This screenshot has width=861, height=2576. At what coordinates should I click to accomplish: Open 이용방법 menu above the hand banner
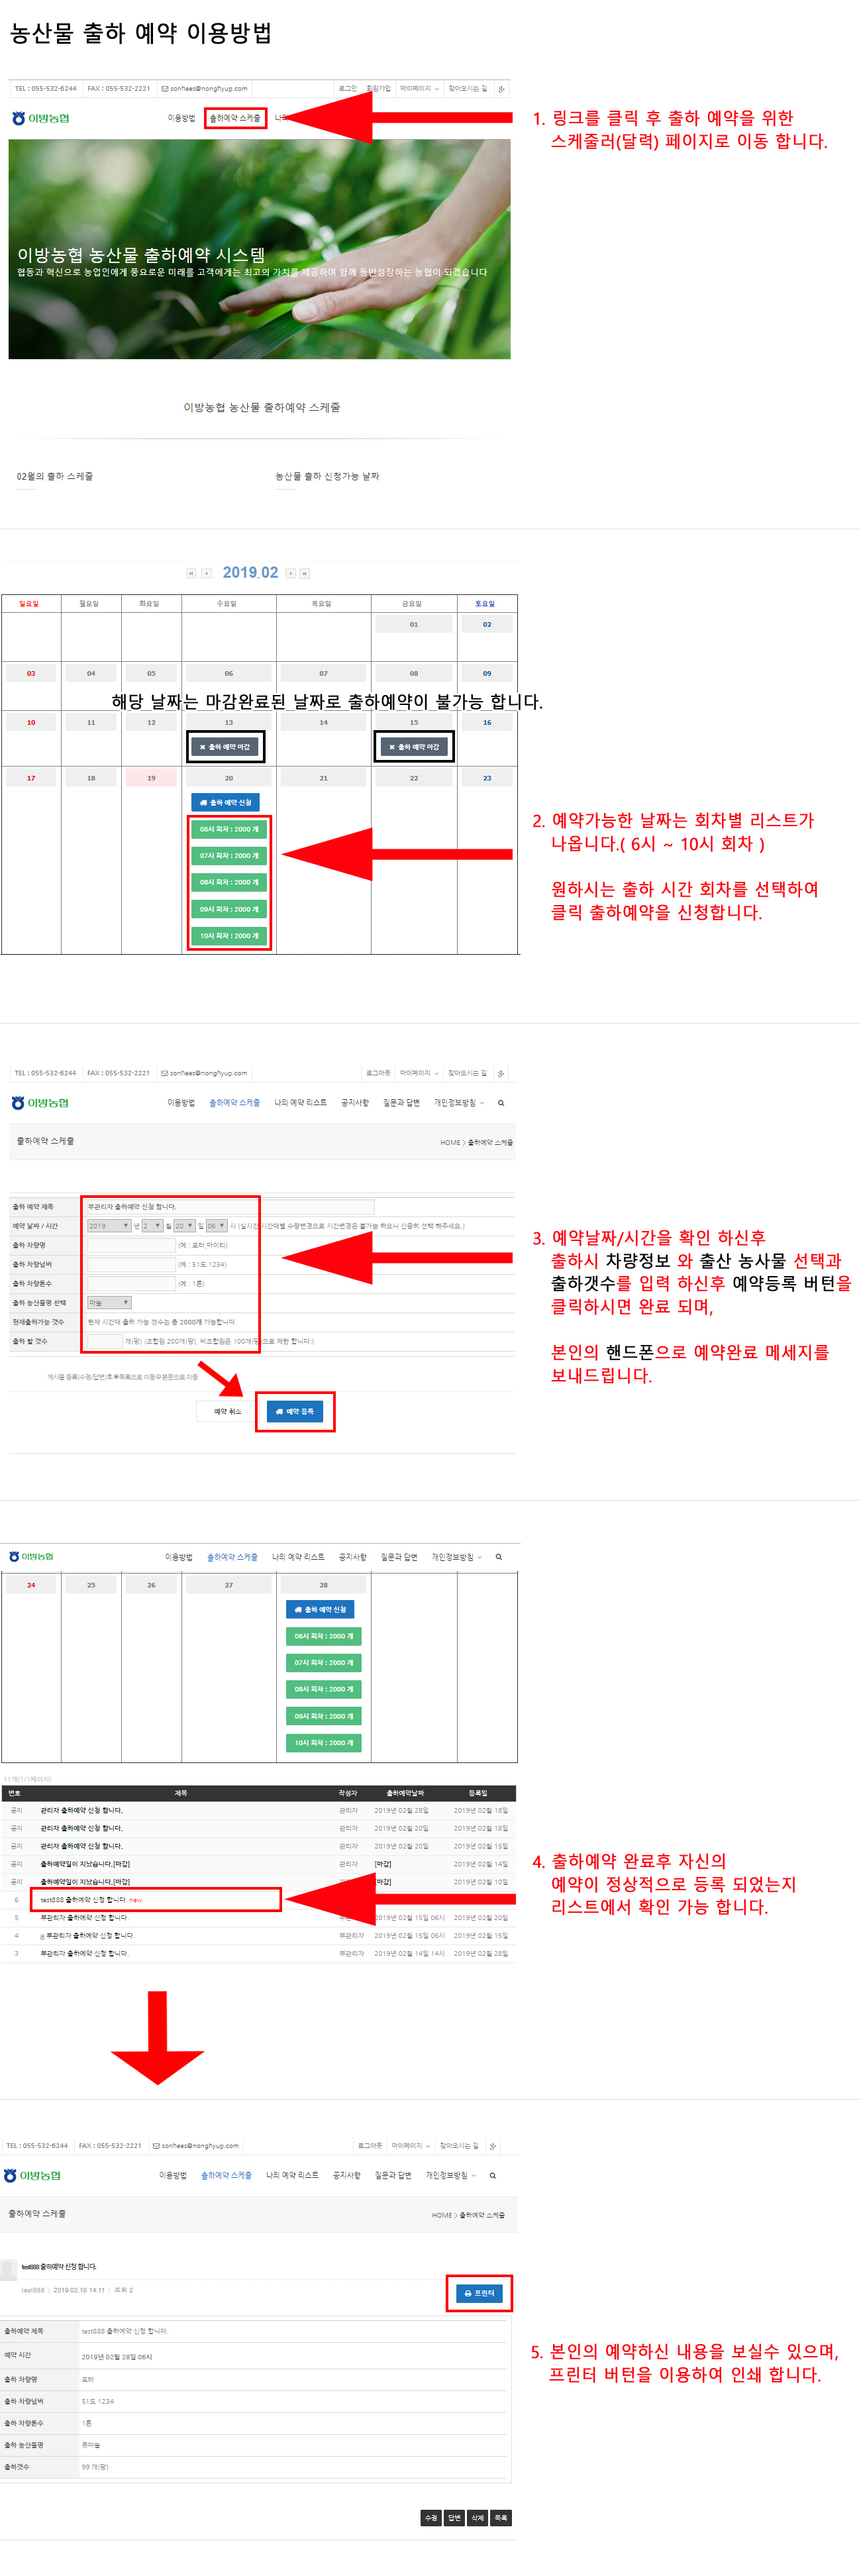[181, 118]
